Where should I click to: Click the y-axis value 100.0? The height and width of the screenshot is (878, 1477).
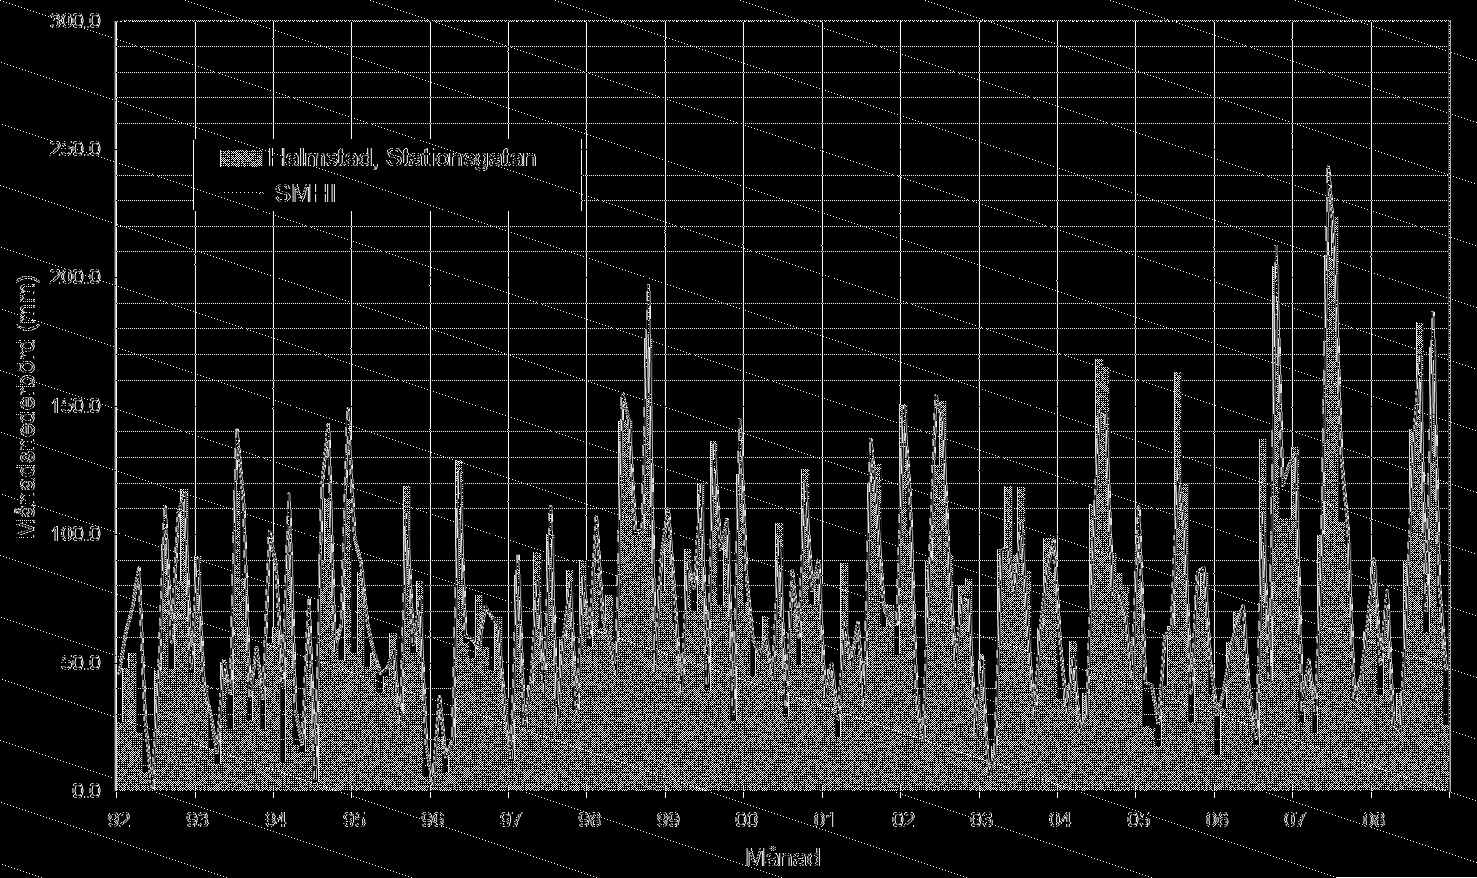click(x=76, y=534)
